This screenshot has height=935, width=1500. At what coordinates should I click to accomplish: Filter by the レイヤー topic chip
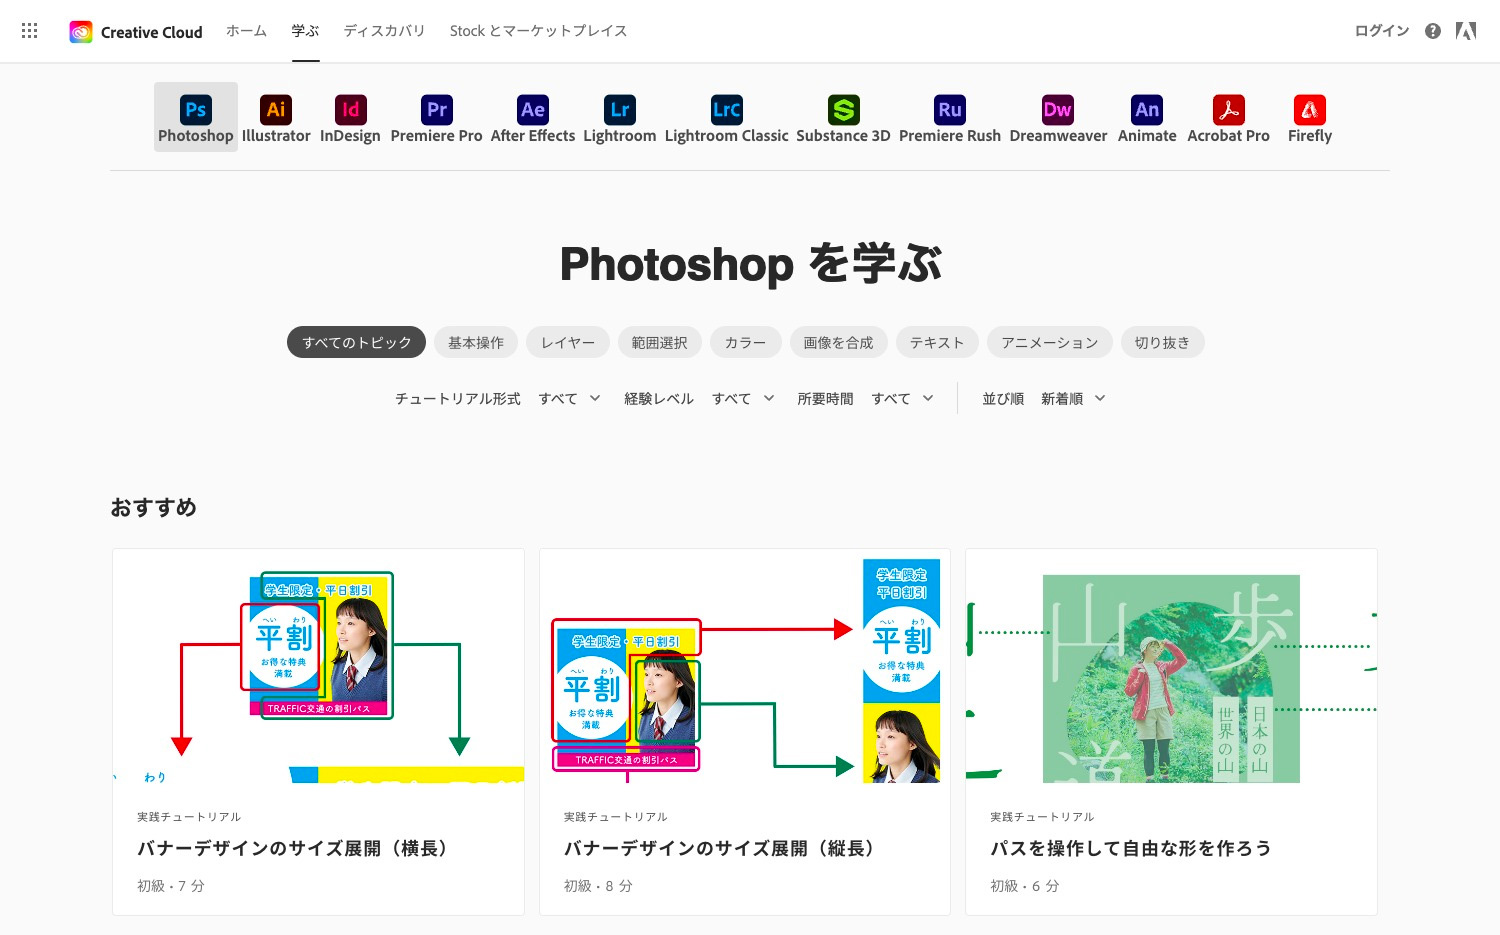[x=568, y=342]
